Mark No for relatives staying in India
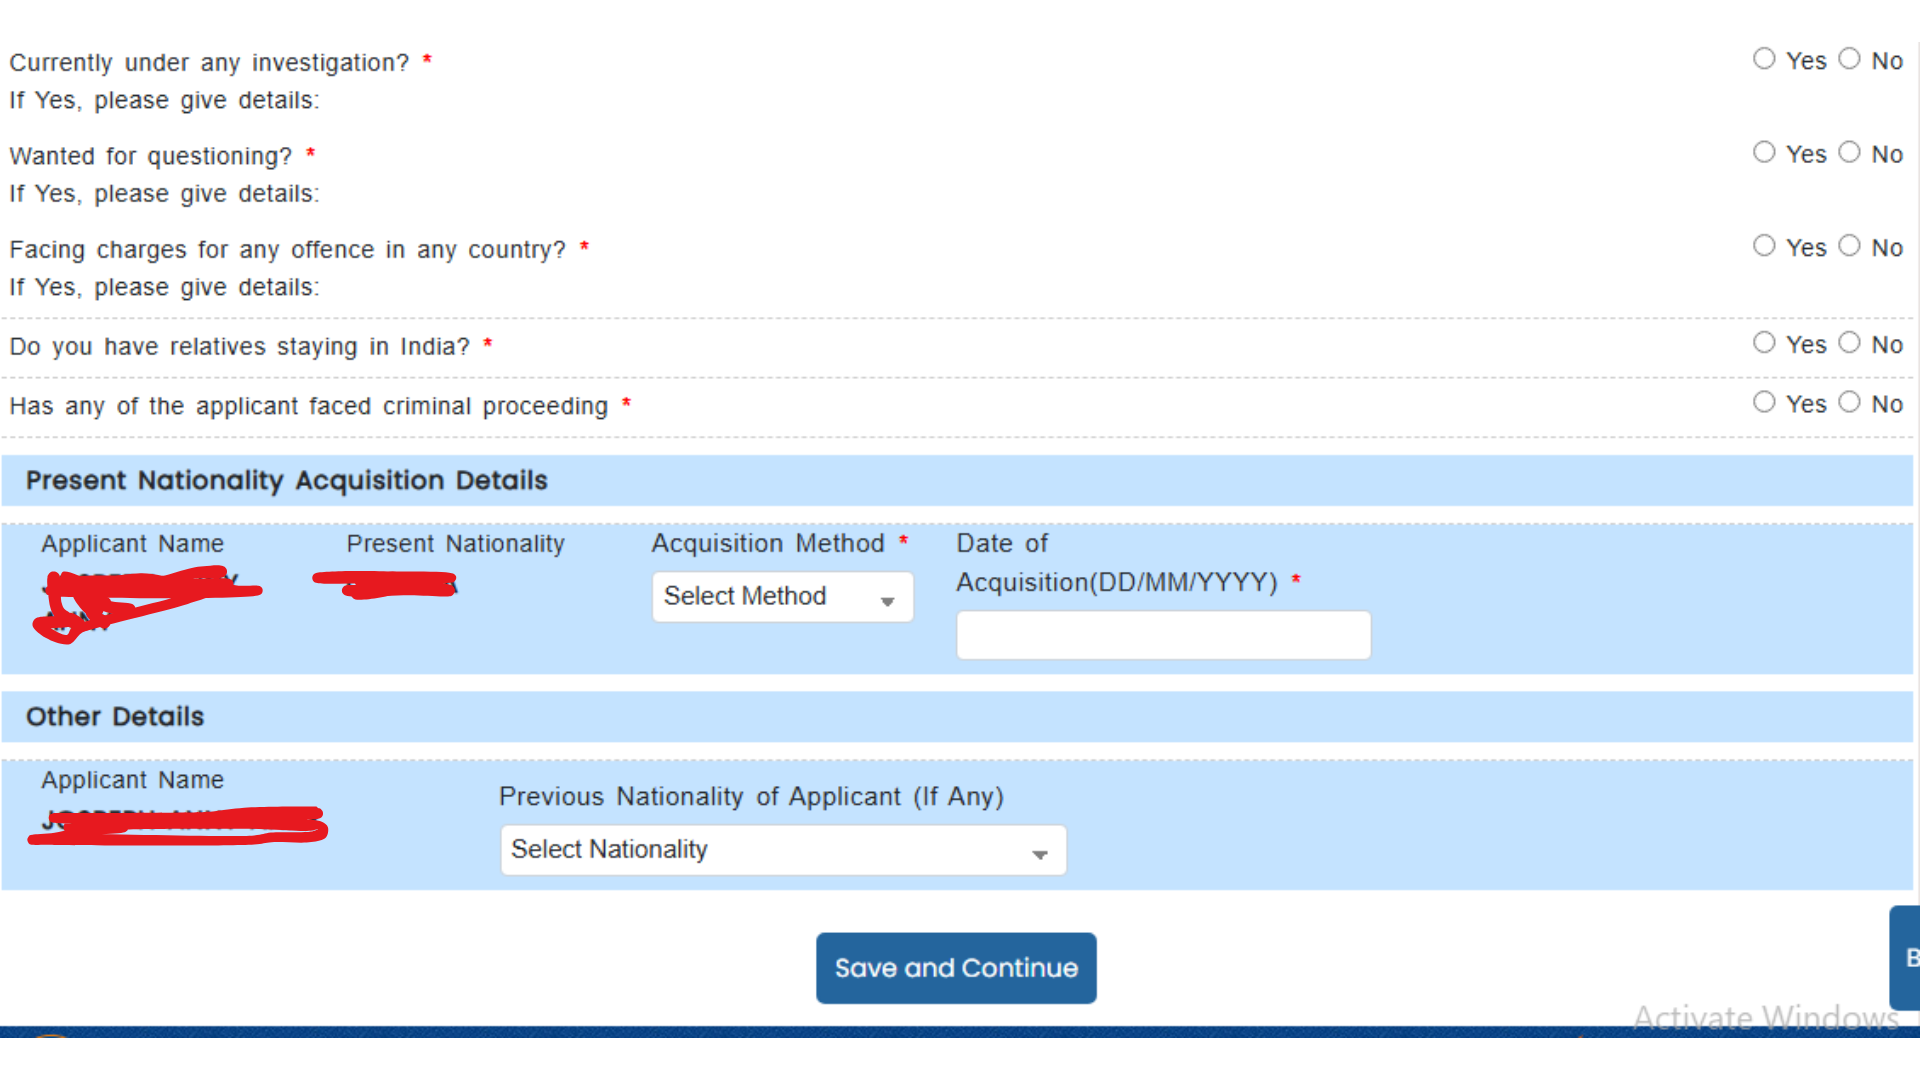The image size is (1920, 1080). [1849, 343]
